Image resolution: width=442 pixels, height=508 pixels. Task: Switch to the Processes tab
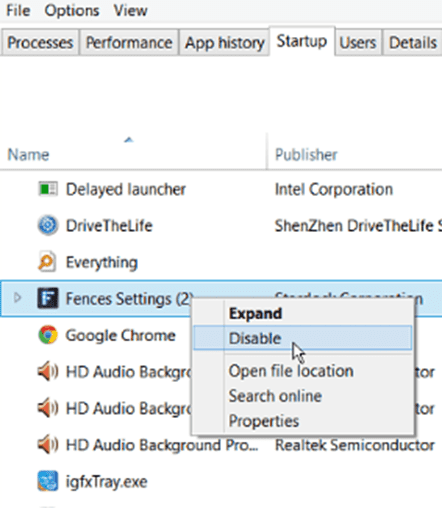tap(40, 43)
